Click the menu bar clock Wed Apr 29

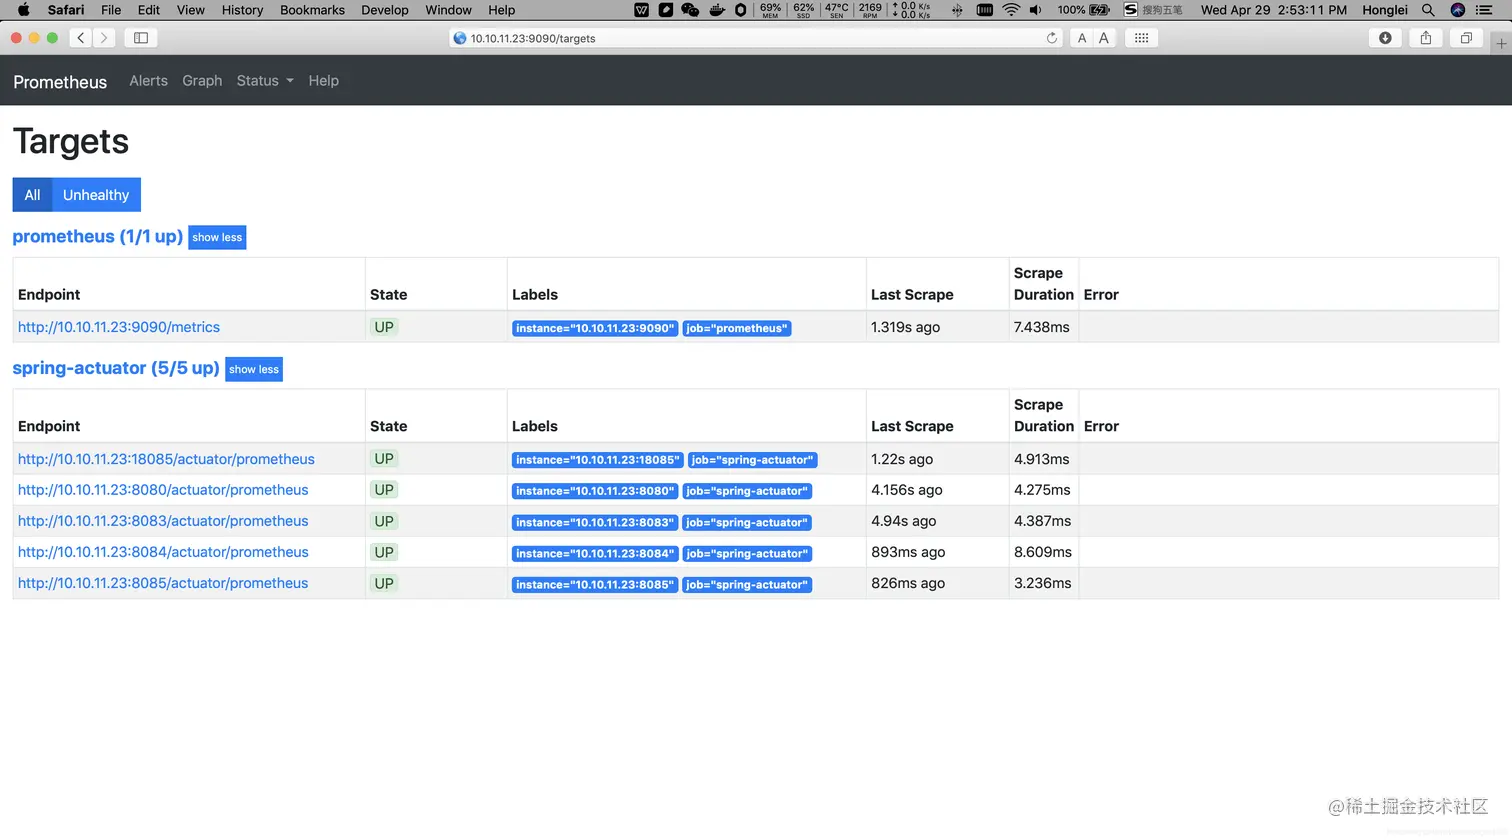1274,10
